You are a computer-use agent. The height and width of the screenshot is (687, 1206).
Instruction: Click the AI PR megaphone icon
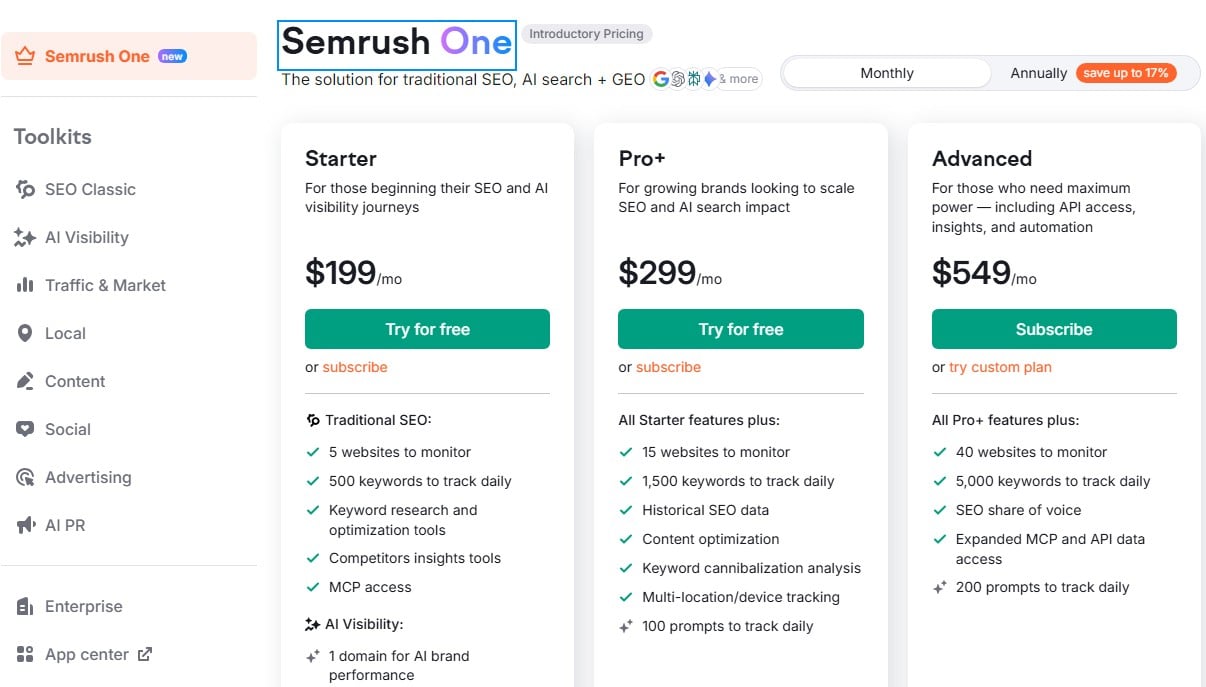coord(25,525)
